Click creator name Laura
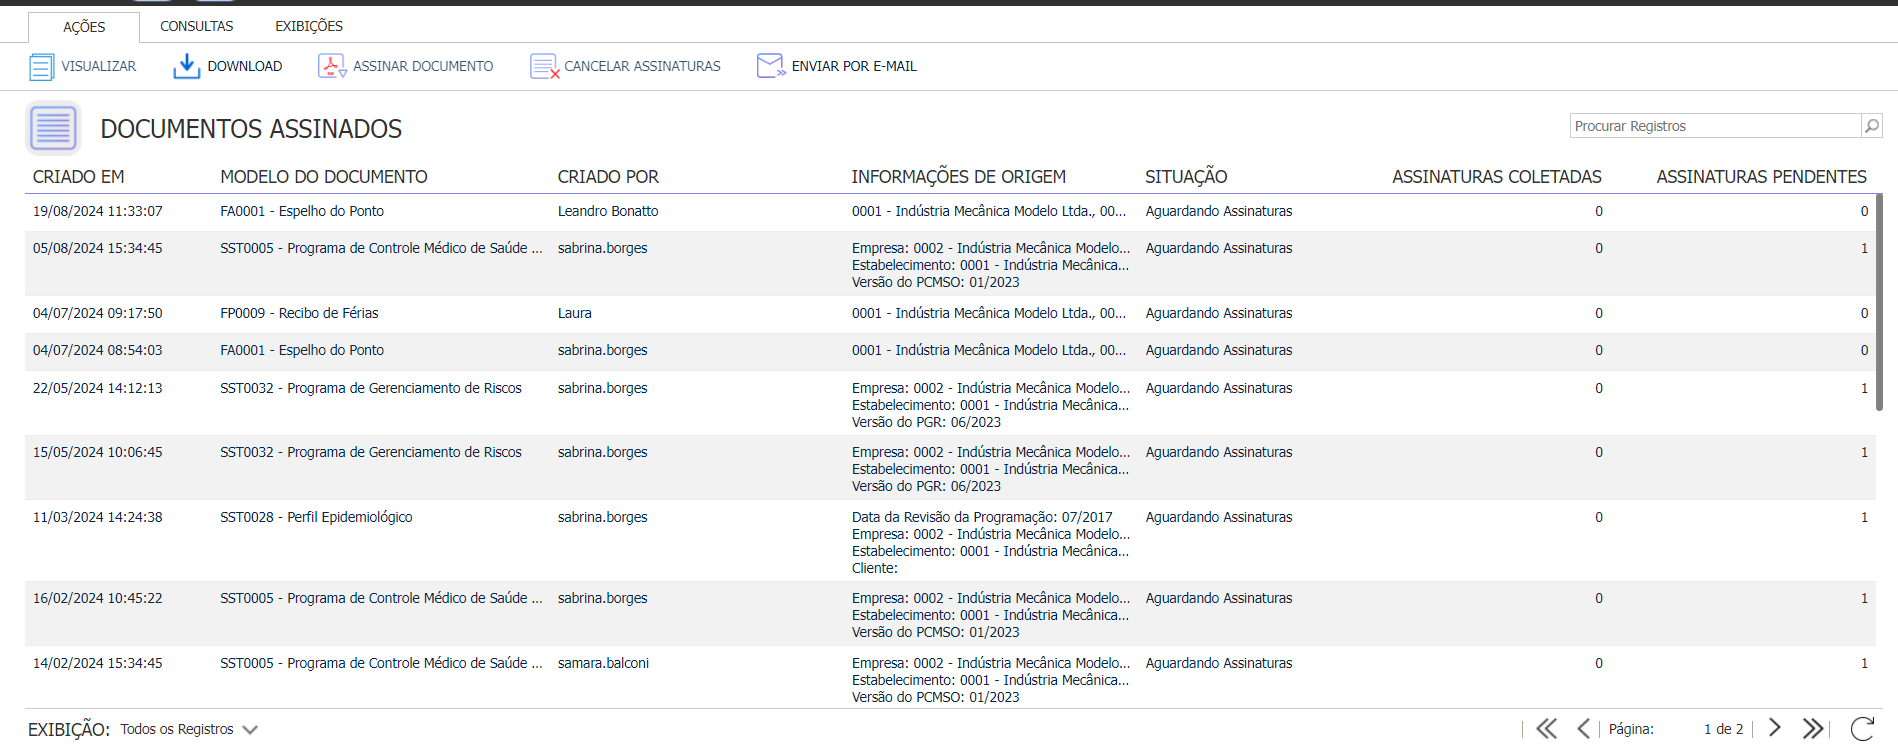This screenshot has height=751, width=1898. pyautogui.click(x=575, y=313)
